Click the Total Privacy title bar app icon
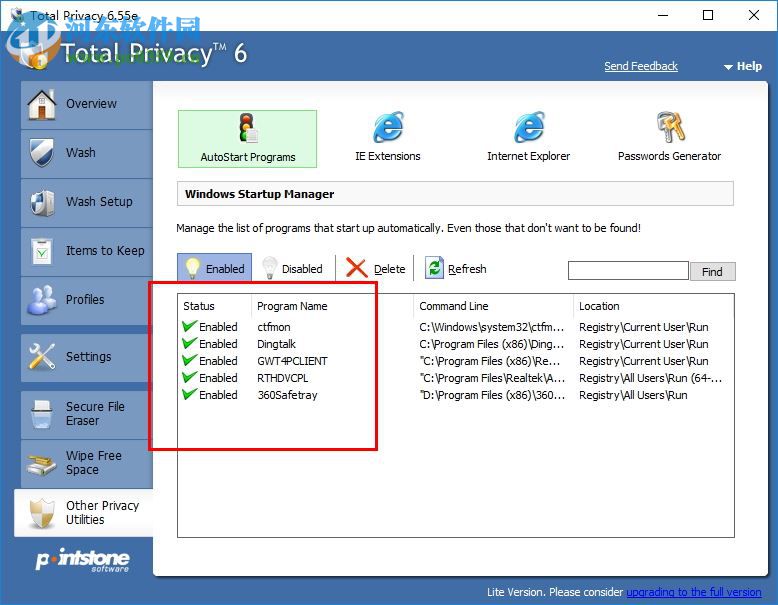Image resolution: width=778 pixels, height=605 pixels. click(17, 15)
